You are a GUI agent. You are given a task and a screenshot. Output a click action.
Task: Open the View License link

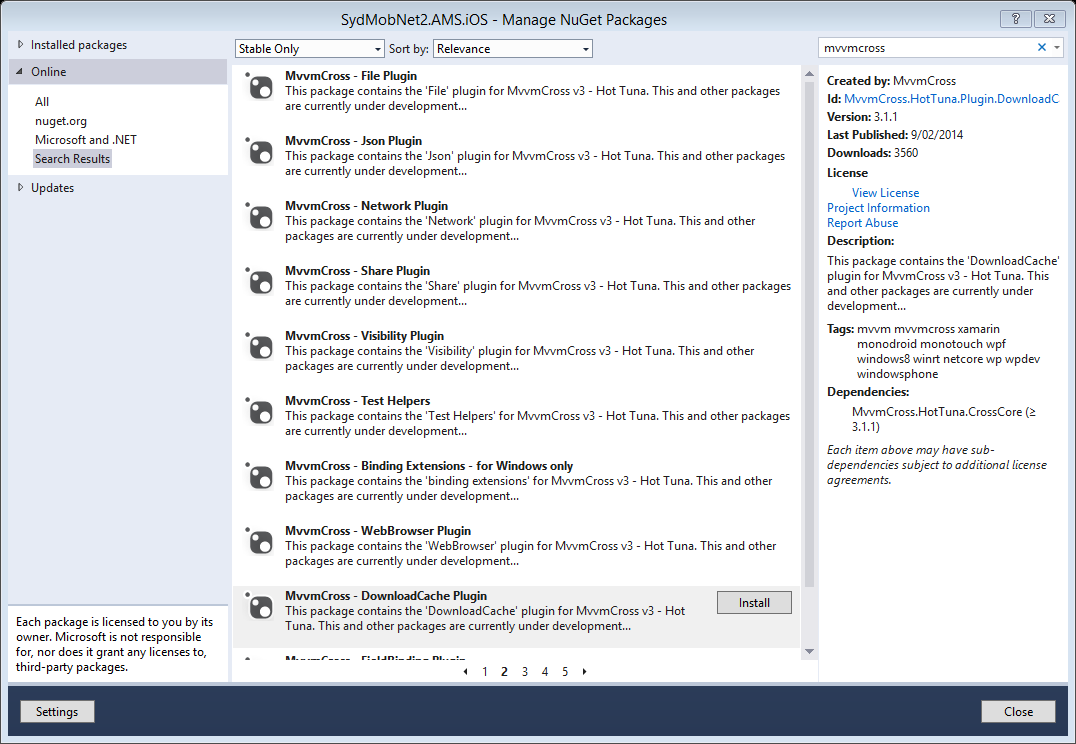pos(884,192)
